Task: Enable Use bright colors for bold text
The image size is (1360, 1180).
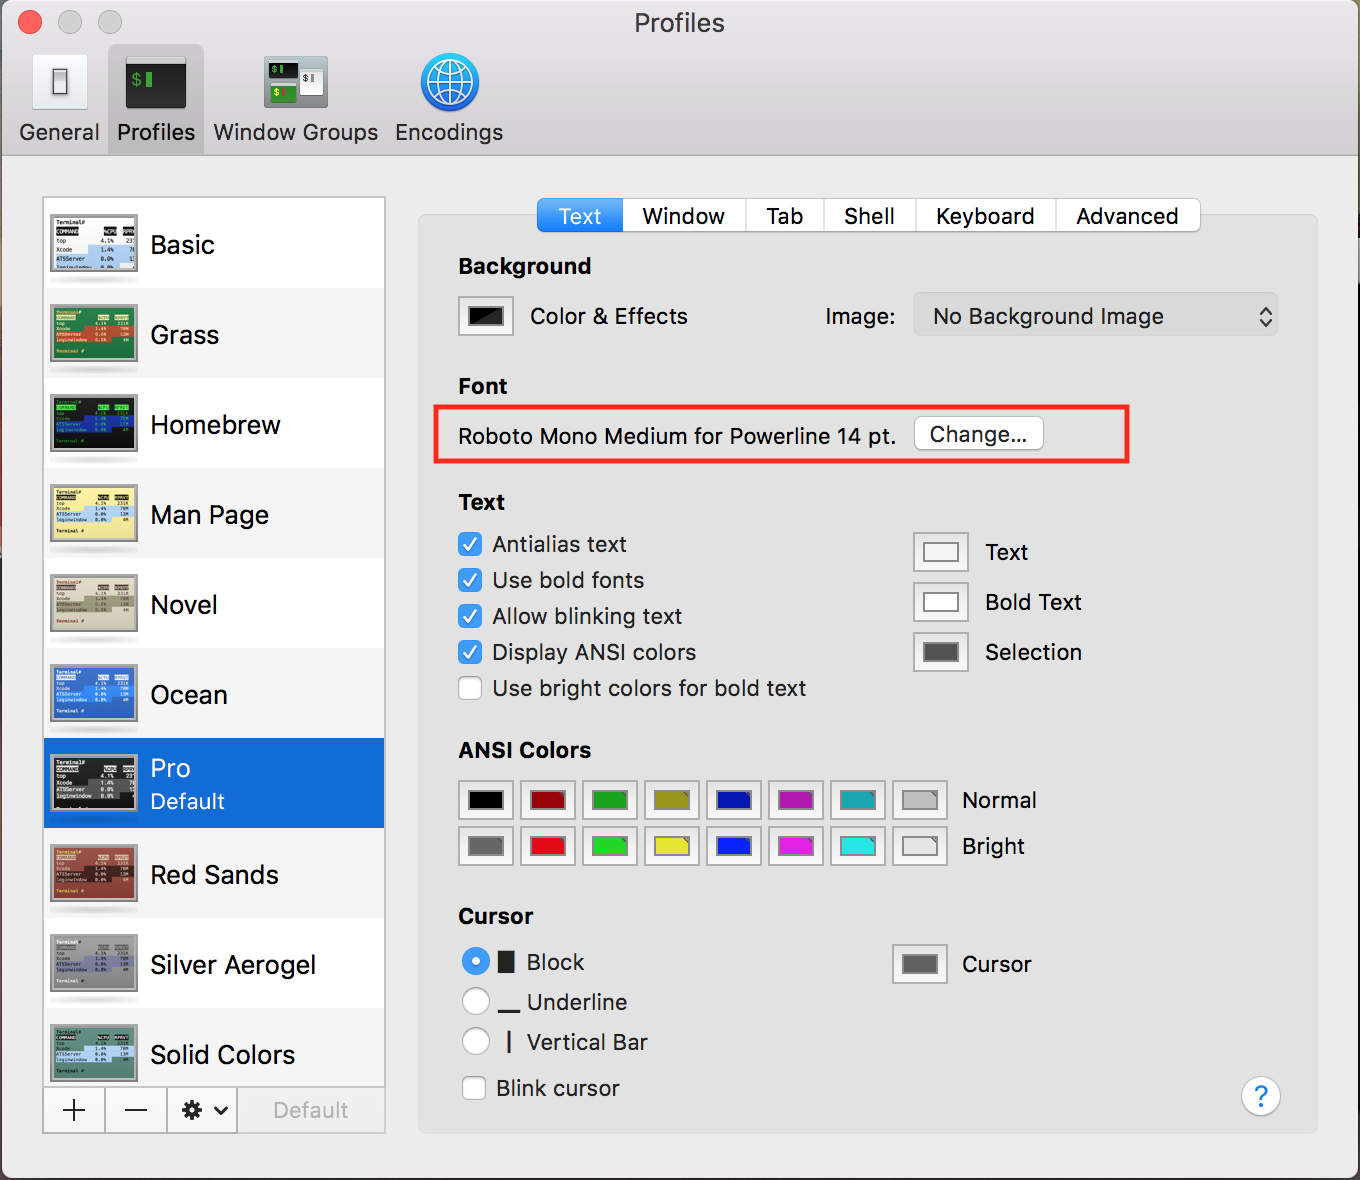Action: point(470,688)
